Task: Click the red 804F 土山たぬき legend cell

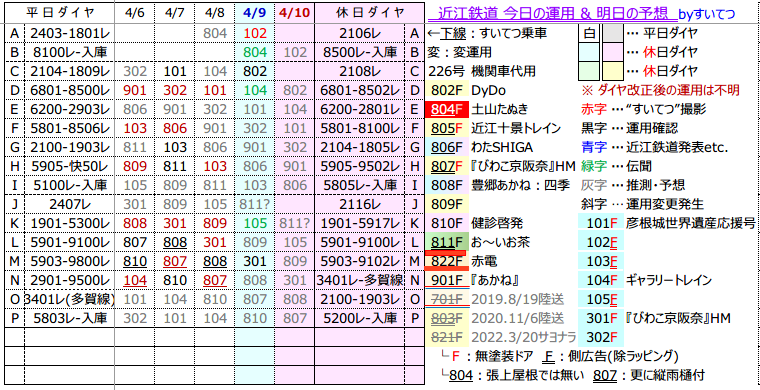Action: coord(446,109)
